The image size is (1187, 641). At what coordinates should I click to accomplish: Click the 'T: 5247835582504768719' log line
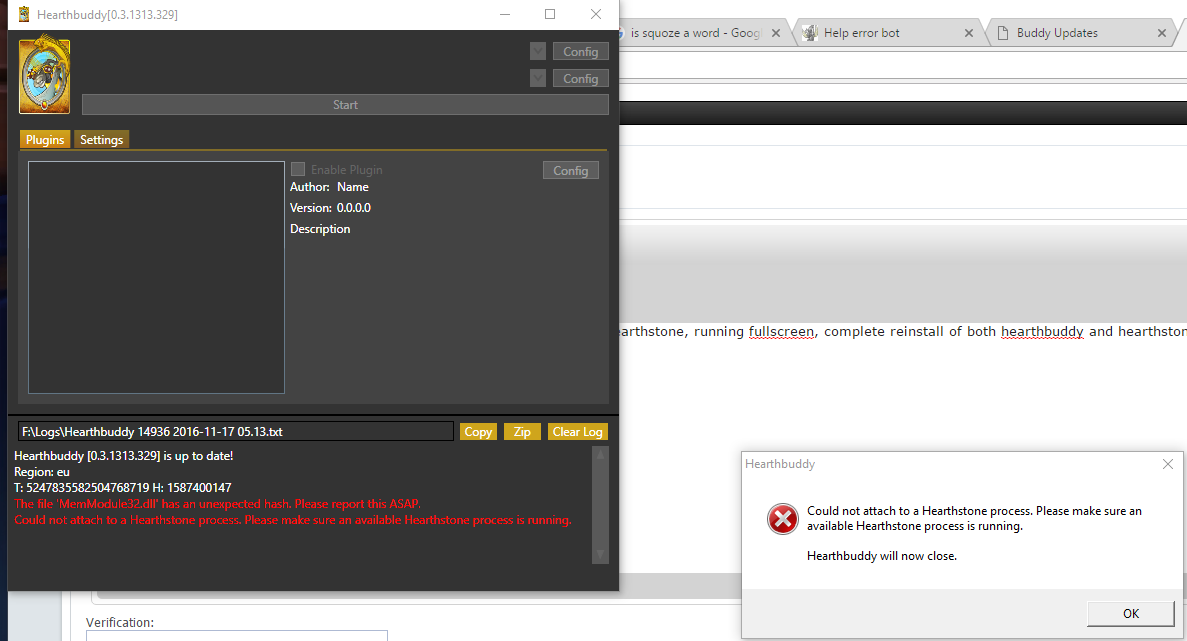tap(123, 488)
